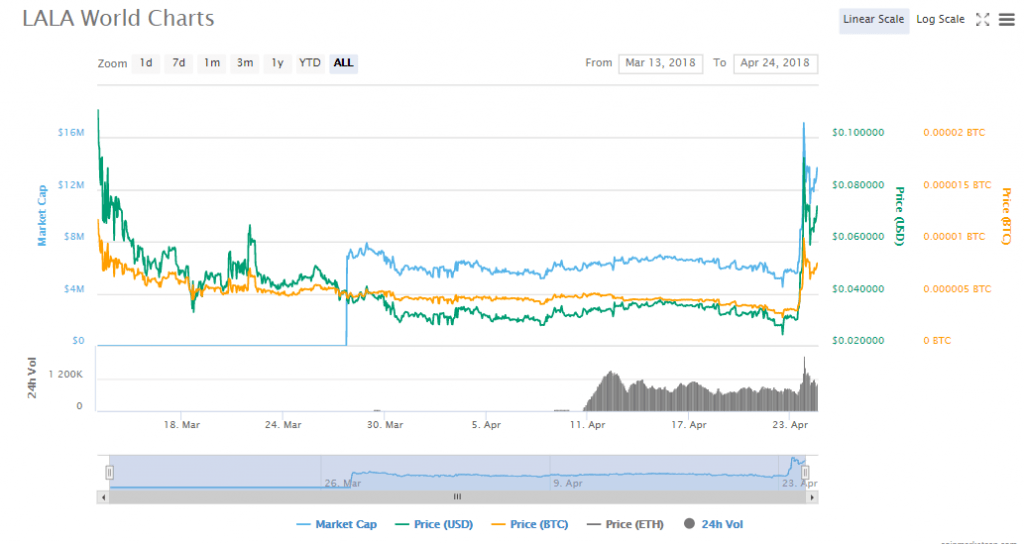Select the ALL zoom range
The width and height of the screenshot is (1024, 544).
[344, 63]
